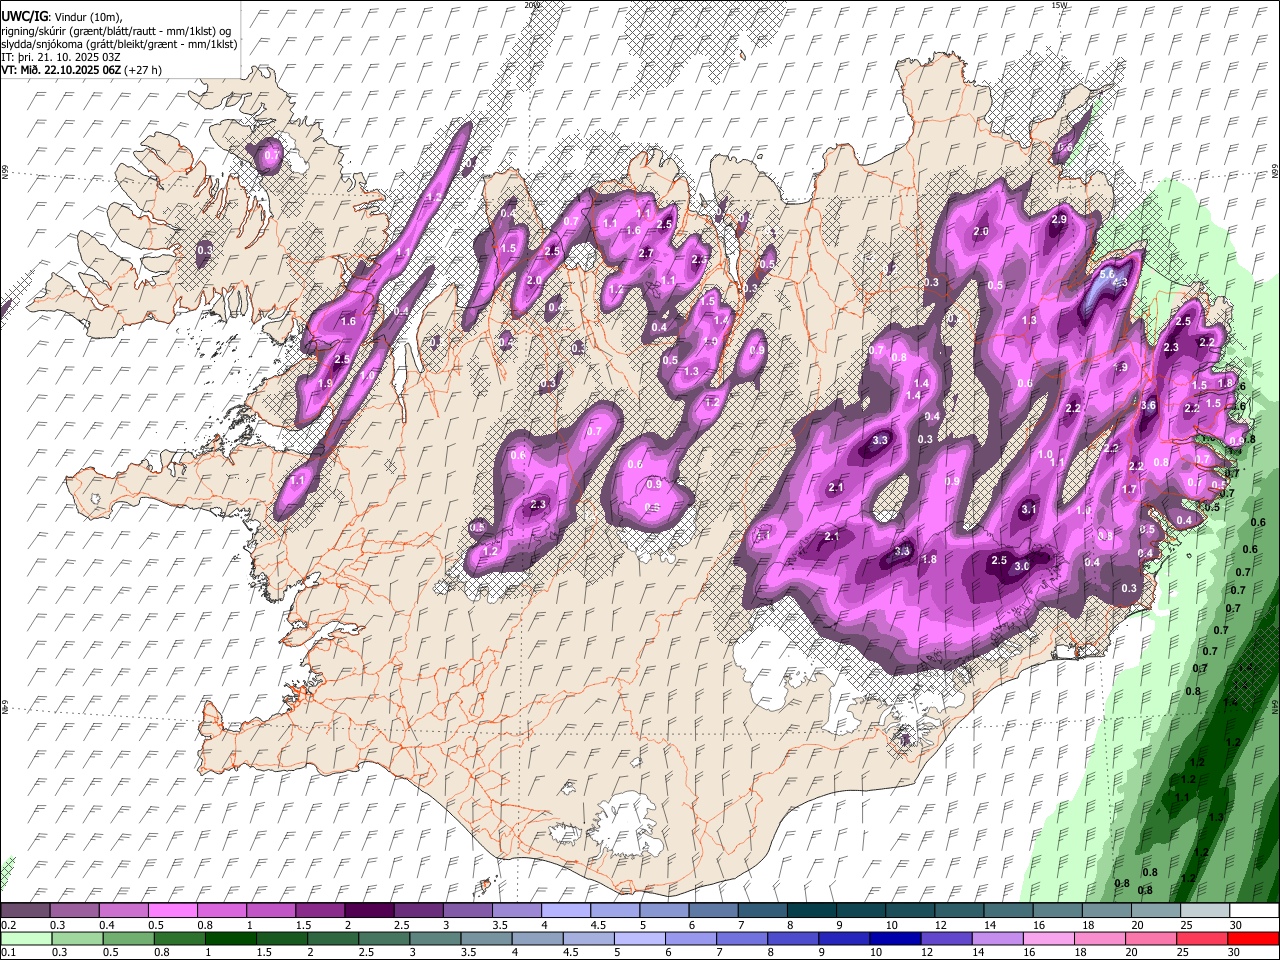This screenshot has width=1280, height=960.
Task: Click the legend line starting "rigning/skúrir"
Action: [x=116, y=31]
